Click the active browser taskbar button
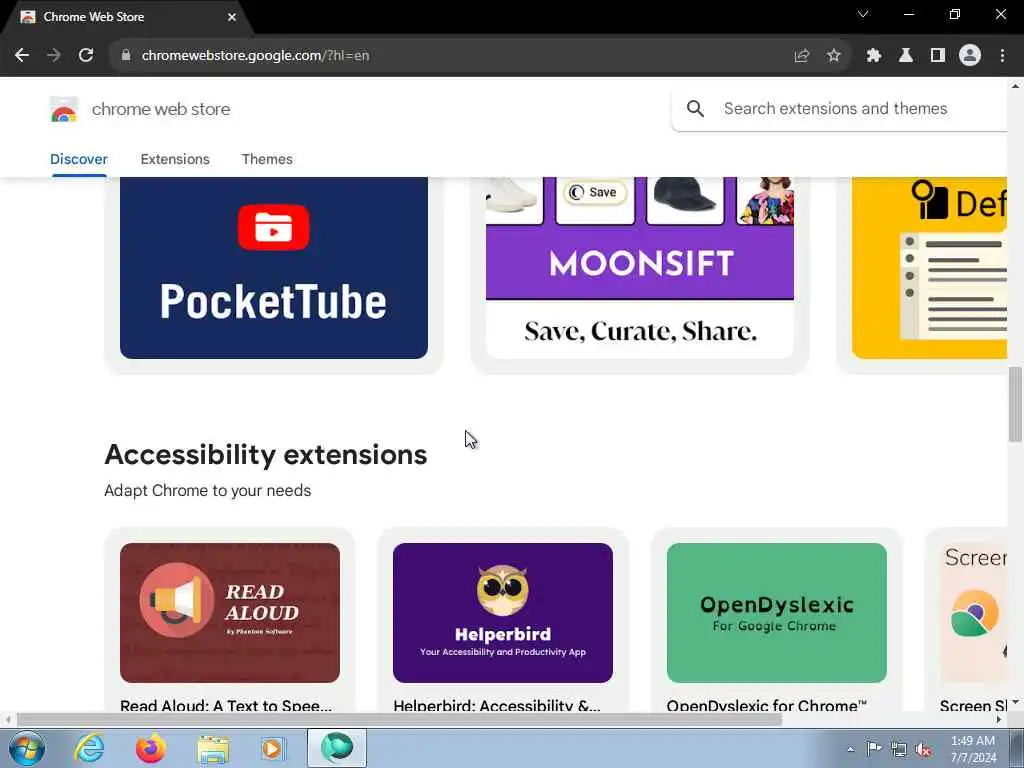 point(337,748)
